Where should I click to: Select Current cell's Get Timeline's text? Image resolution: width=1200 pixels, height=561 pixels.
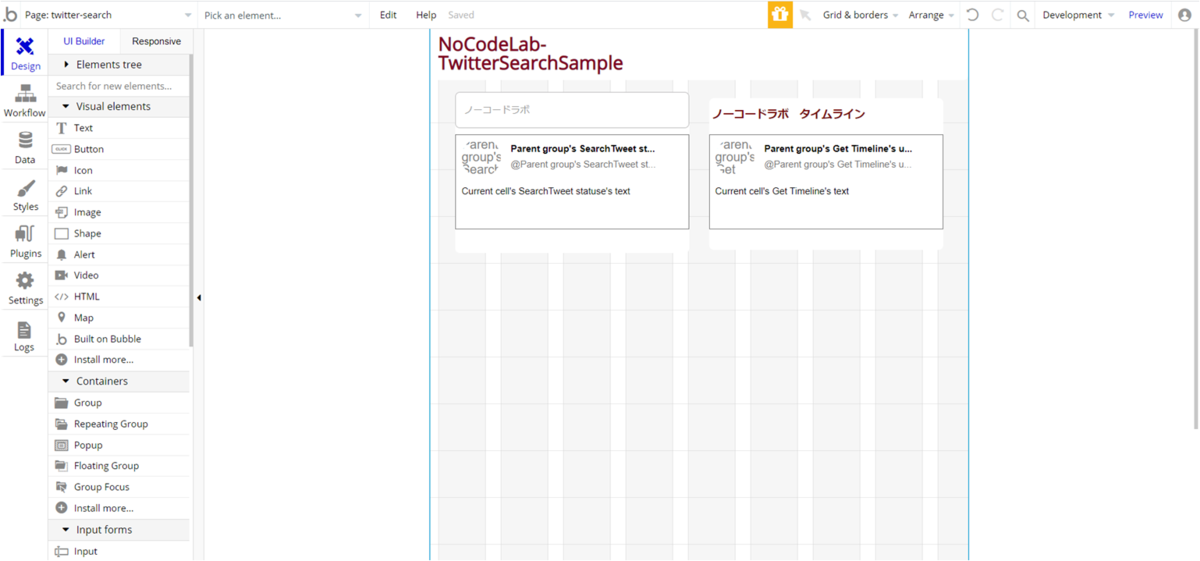[782, 191]
